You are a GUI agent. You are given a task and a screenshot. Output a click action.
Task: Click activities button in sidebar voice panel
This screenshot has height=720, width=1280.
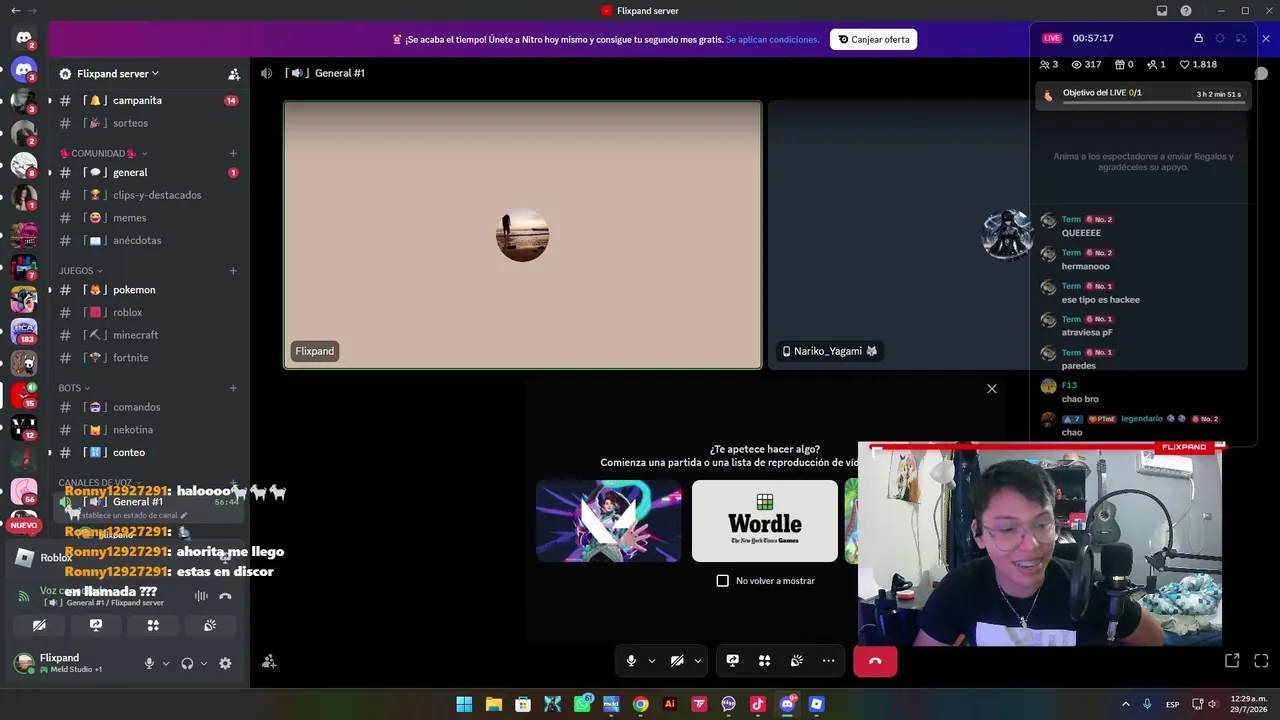(153, 625)
